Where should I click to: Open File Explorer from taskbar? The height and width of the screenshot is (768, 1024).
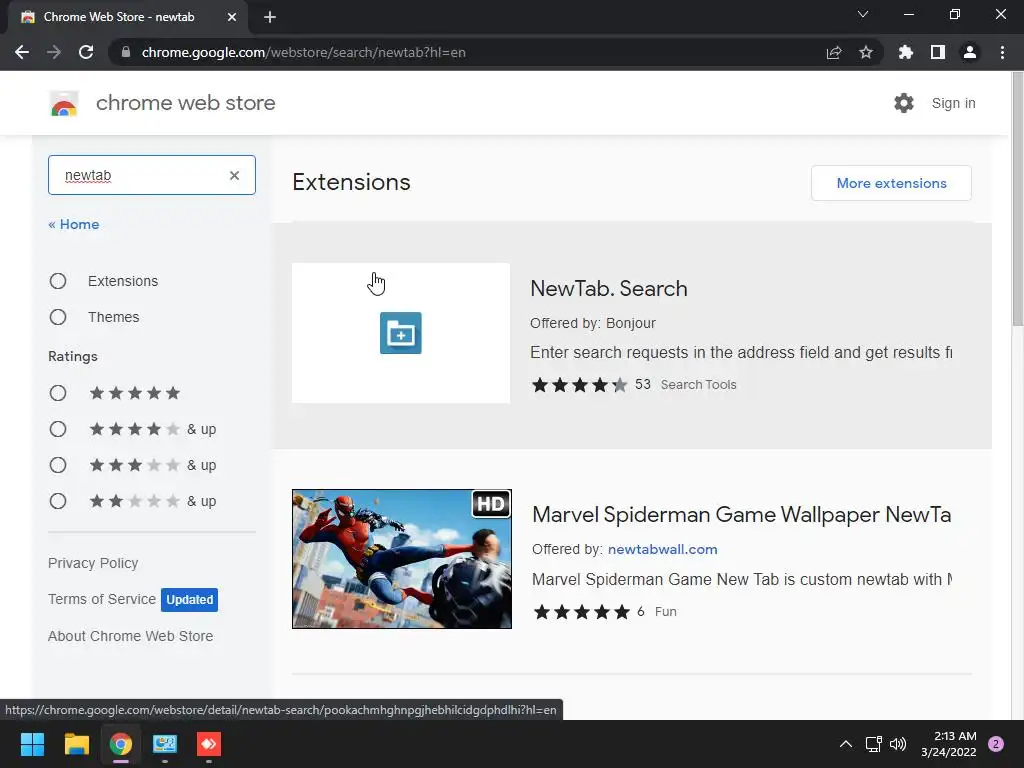(x=76, y=744)
